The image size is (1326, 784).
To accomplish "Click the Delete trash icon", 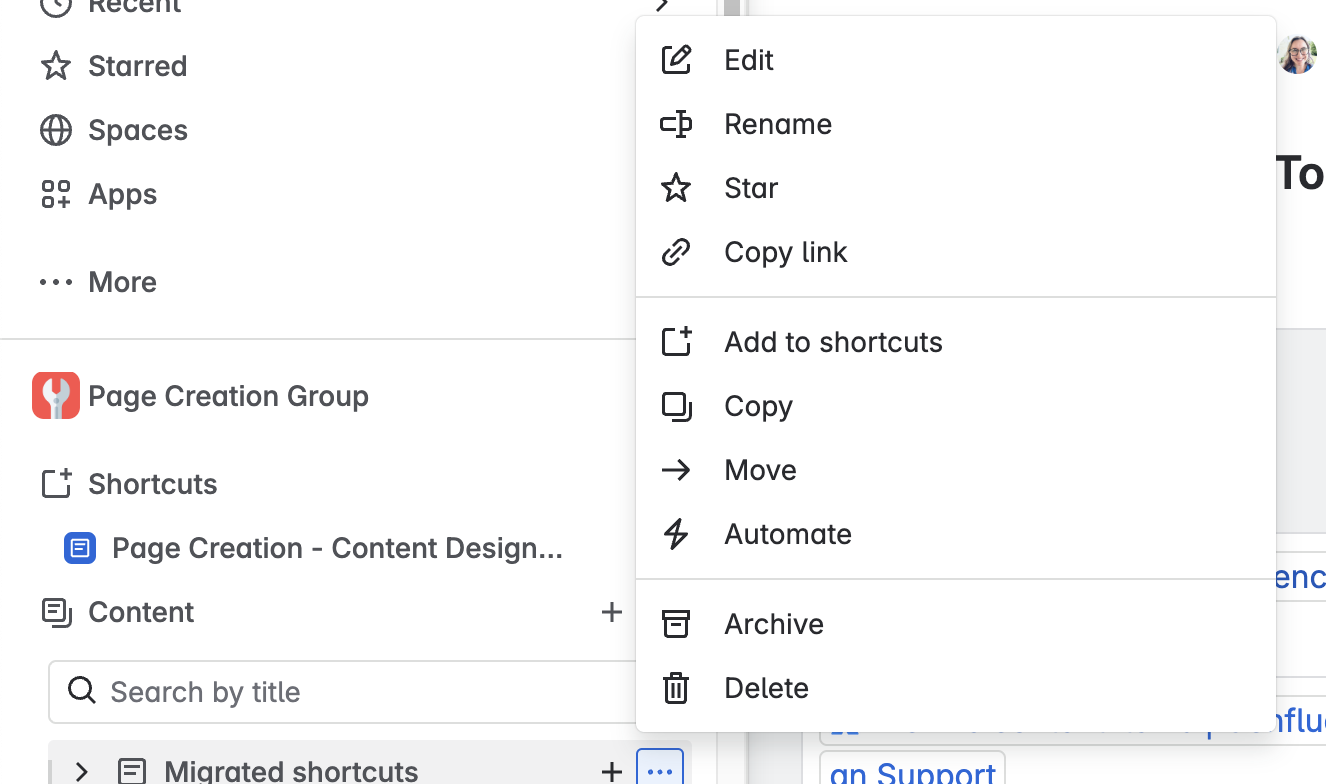I will point(676,688).
